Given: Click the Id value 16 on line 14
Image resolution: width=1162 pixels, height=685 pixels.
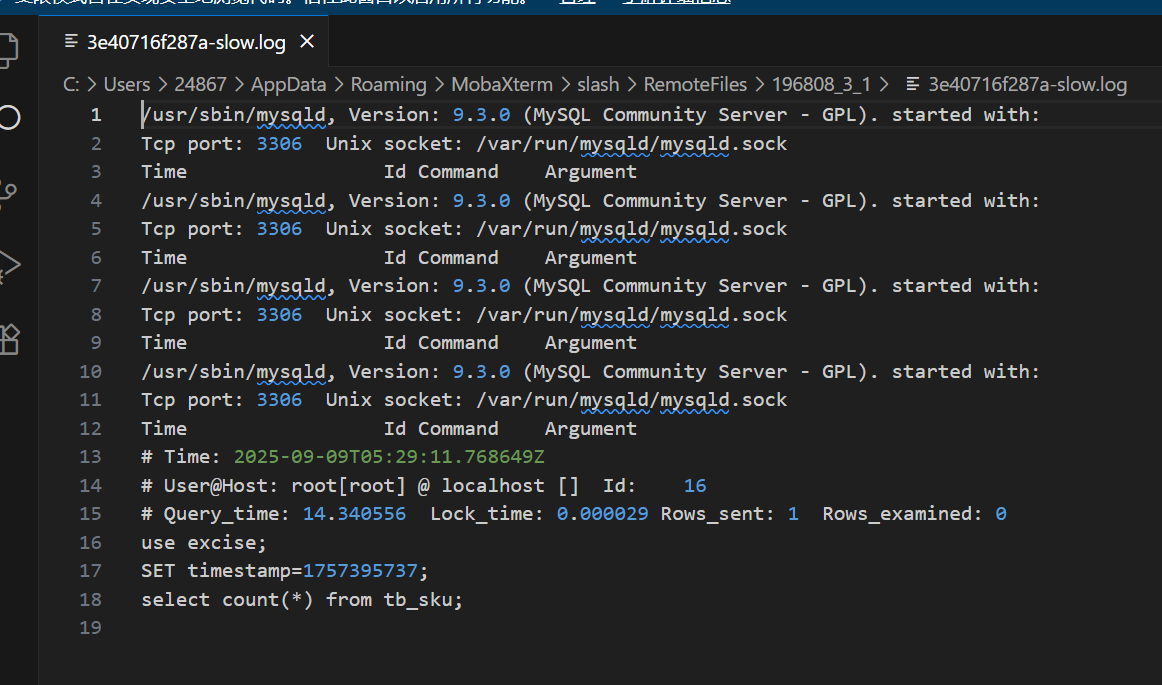Looking at the screenshot, I should click(x=694, y=486).
